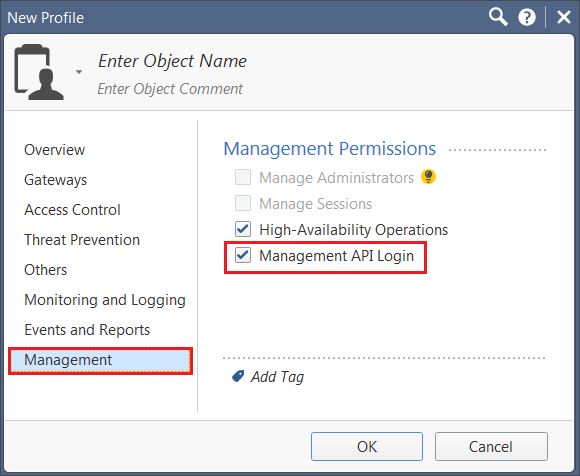Switch to the Gateways section

point(55,180)
